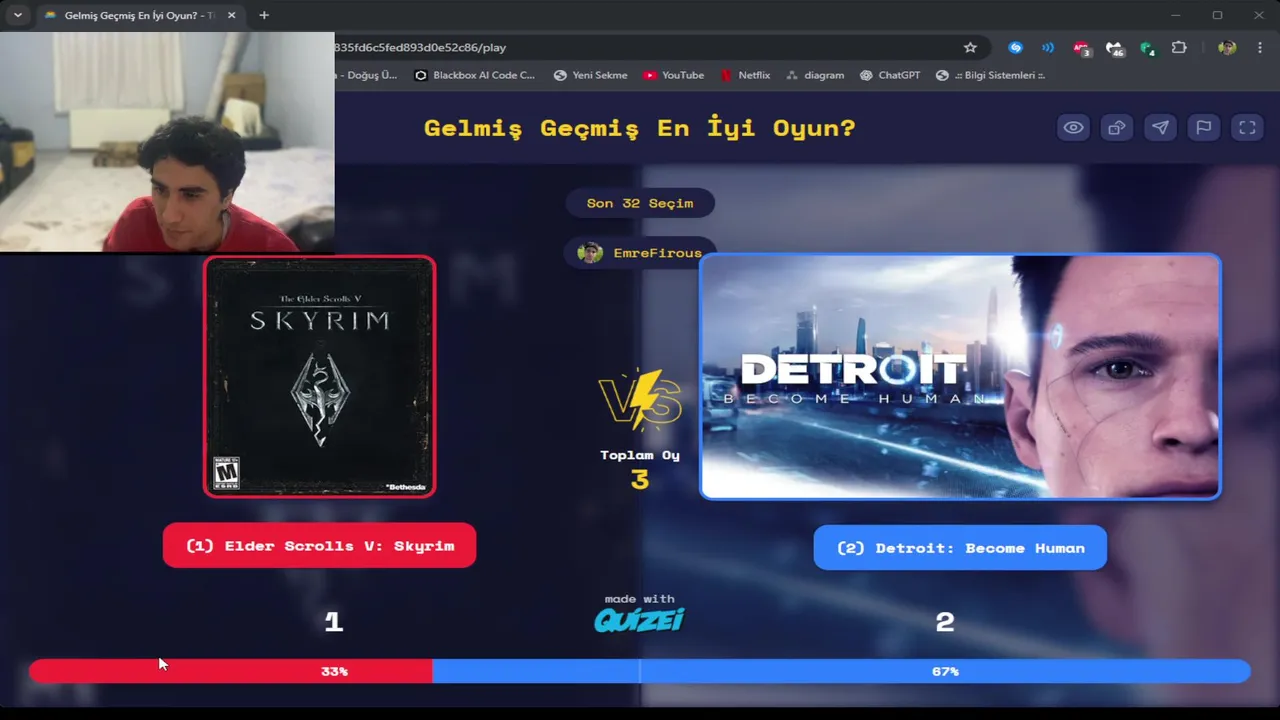Open the Shazam extension
The image size is (1280, 720).
click(x=1016, y=47)
